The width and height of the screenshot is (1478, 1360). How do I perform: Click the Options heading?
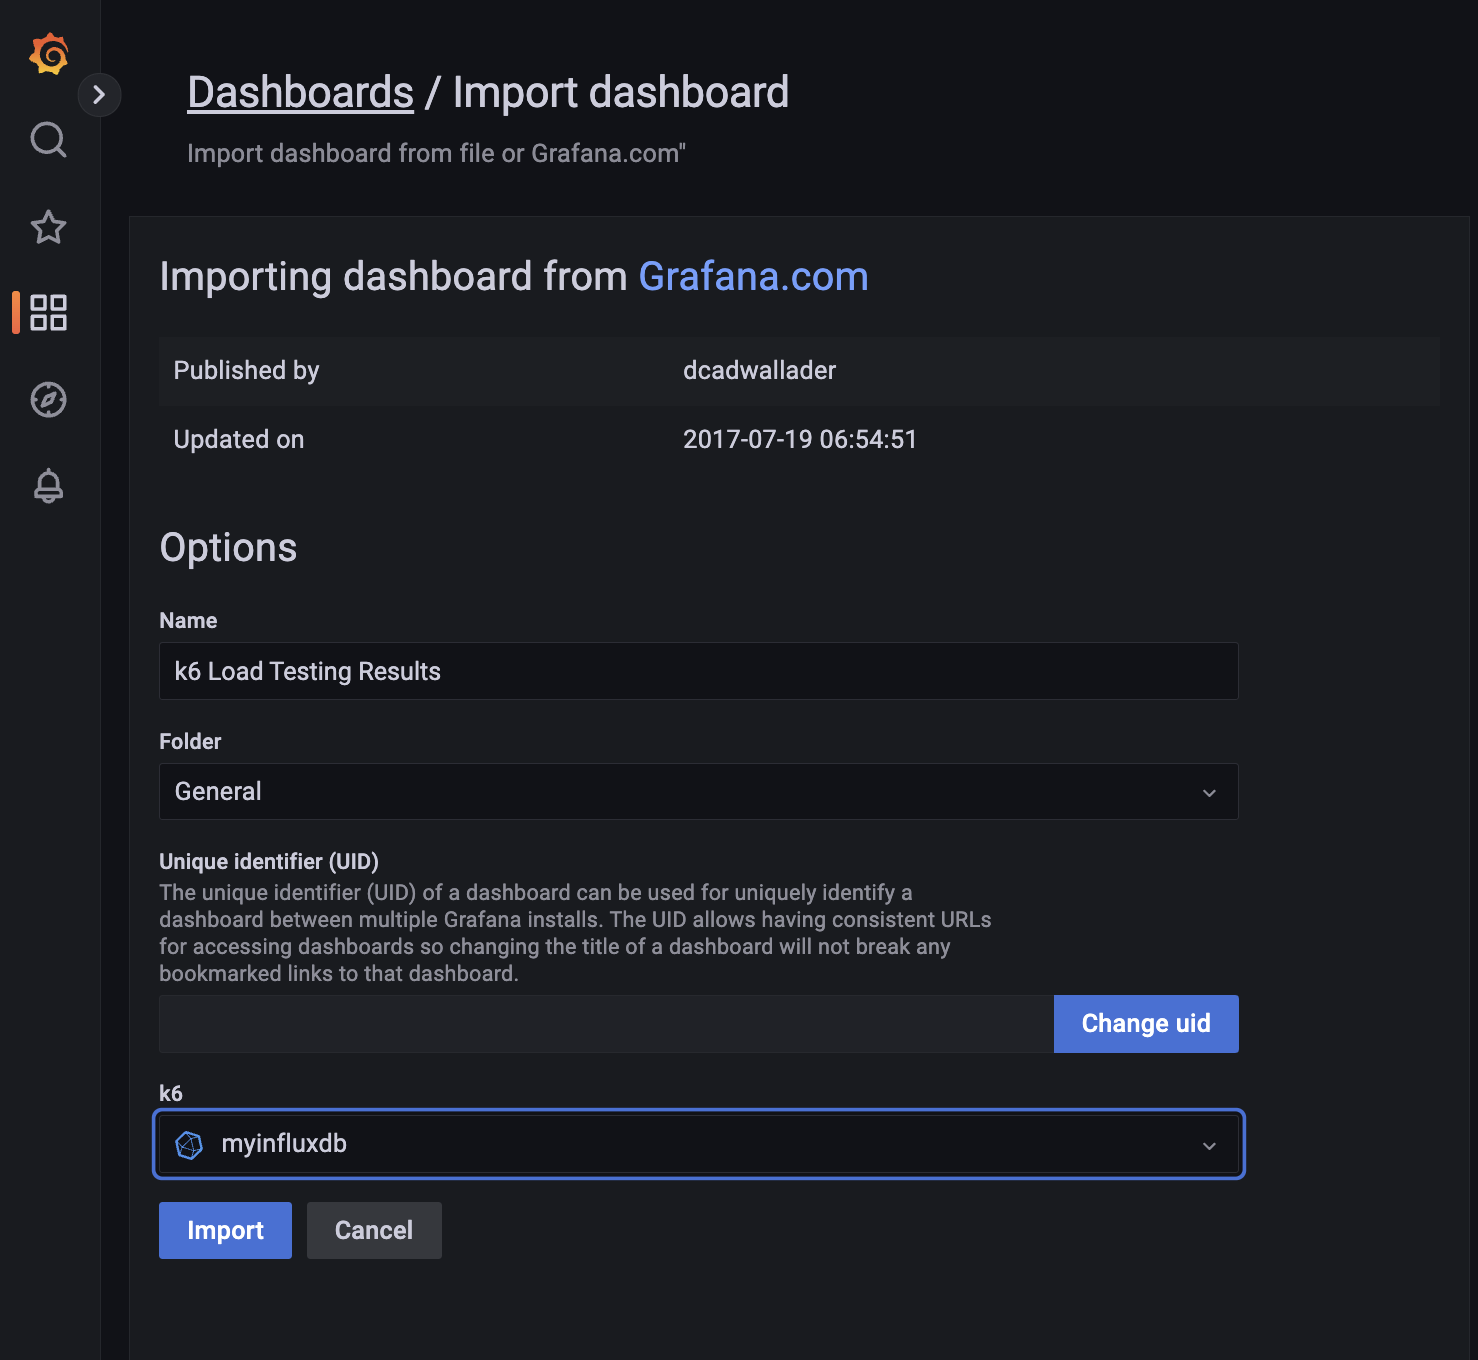228,548
